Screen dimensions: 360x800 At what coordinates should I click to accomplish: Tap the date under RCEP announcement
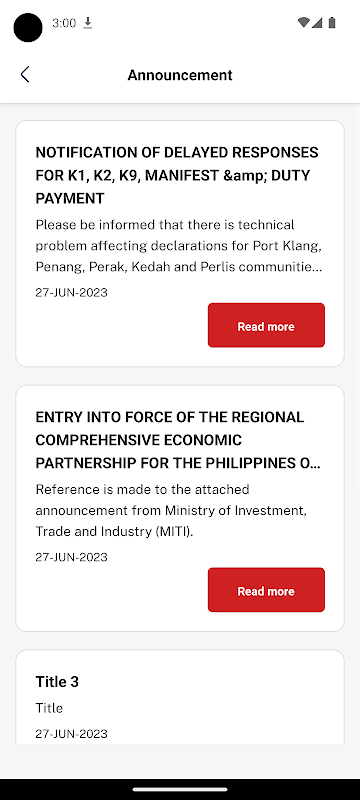(x=71, y=557)
